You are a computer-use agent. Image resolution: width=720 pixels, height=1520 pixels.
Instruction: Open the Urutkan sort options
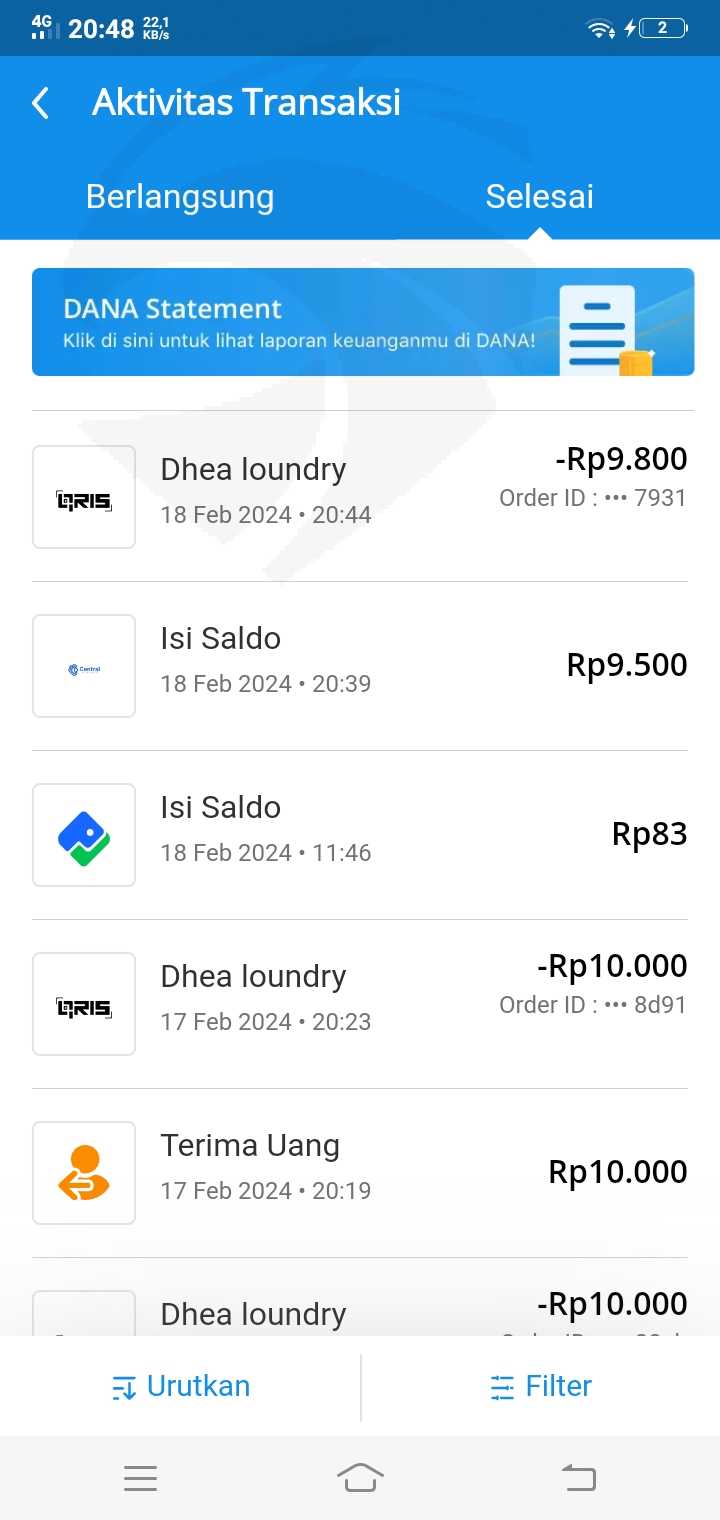coord(181,1386)
